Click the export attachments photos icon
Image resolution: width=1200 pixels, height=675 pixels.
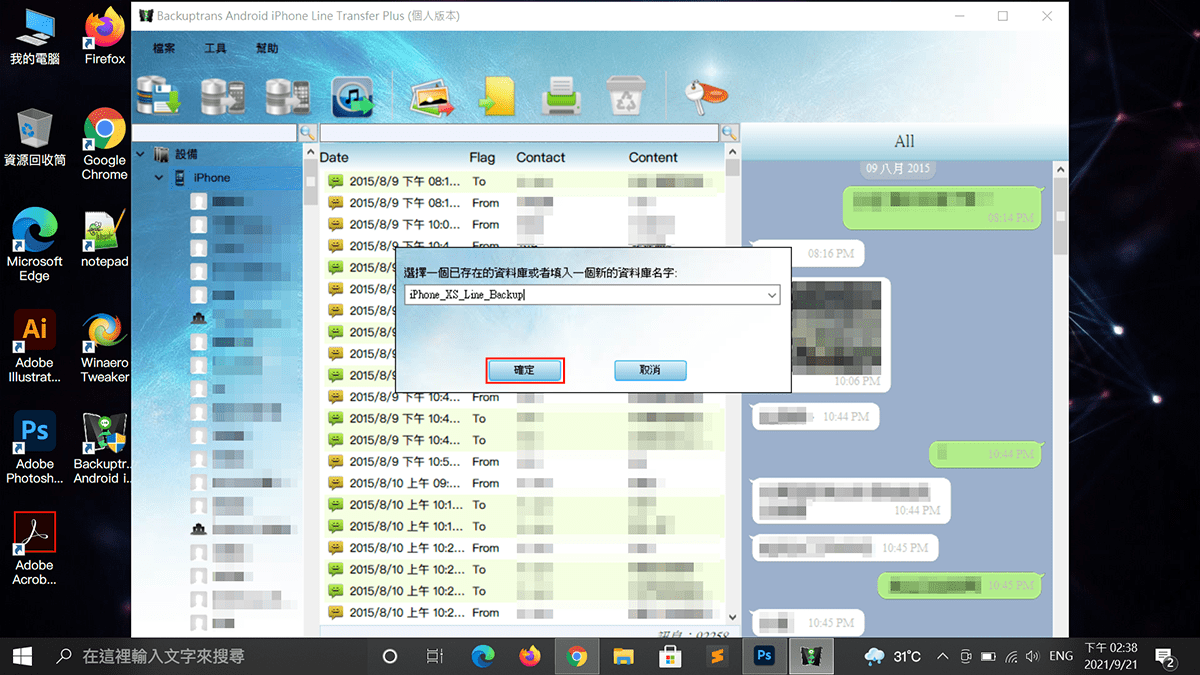point(431,96)
